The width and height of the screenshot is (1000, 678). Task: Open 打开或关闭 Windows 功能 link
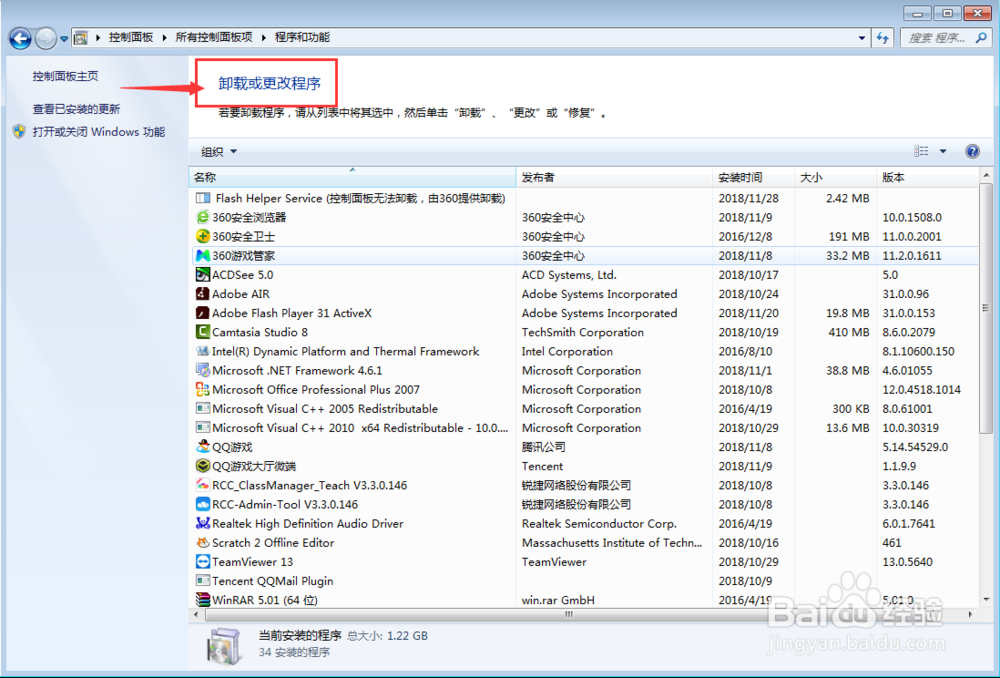99,132
